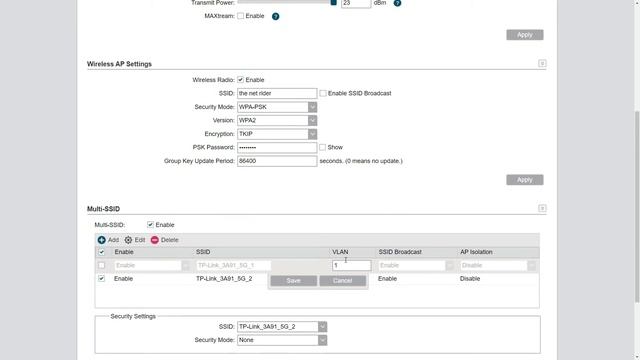Click the Group Key Update Period field
The image size is (640, 360).
277,161
